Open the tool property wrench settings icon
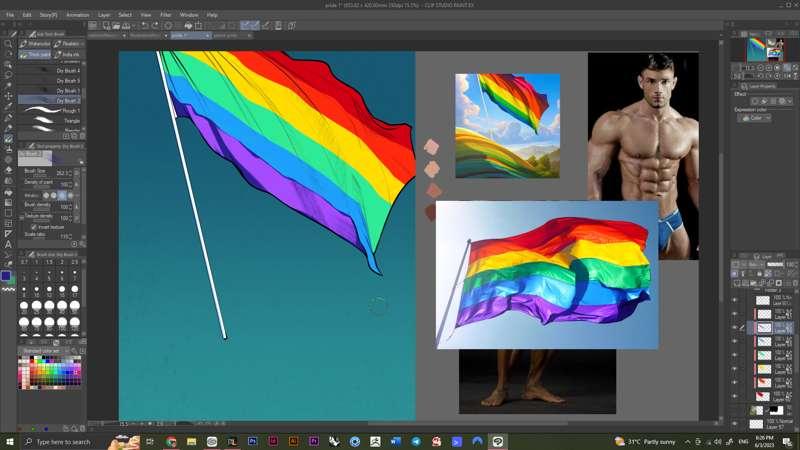 pos(82,244)
